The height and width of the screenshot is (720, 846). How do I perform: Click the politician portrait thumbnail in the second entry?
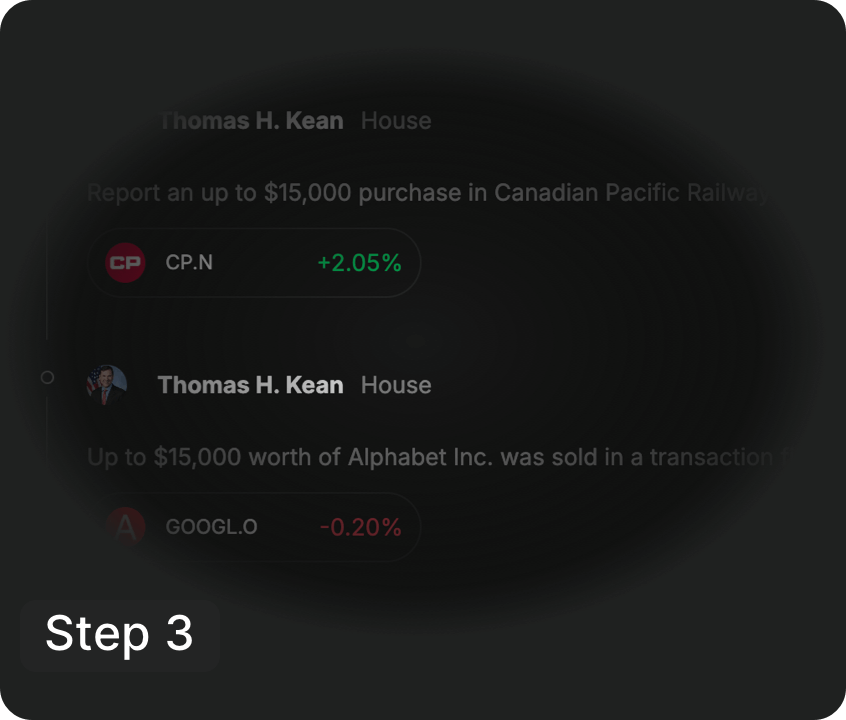click(105, 384)
